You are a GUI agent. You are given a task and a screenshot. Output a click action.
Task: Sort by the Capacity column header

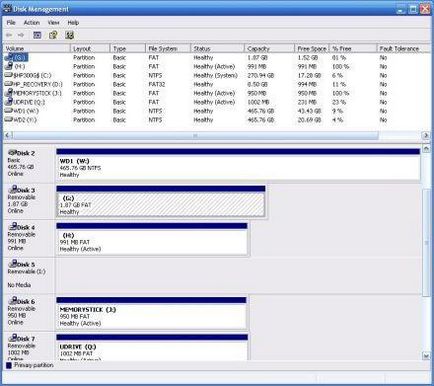269,49
